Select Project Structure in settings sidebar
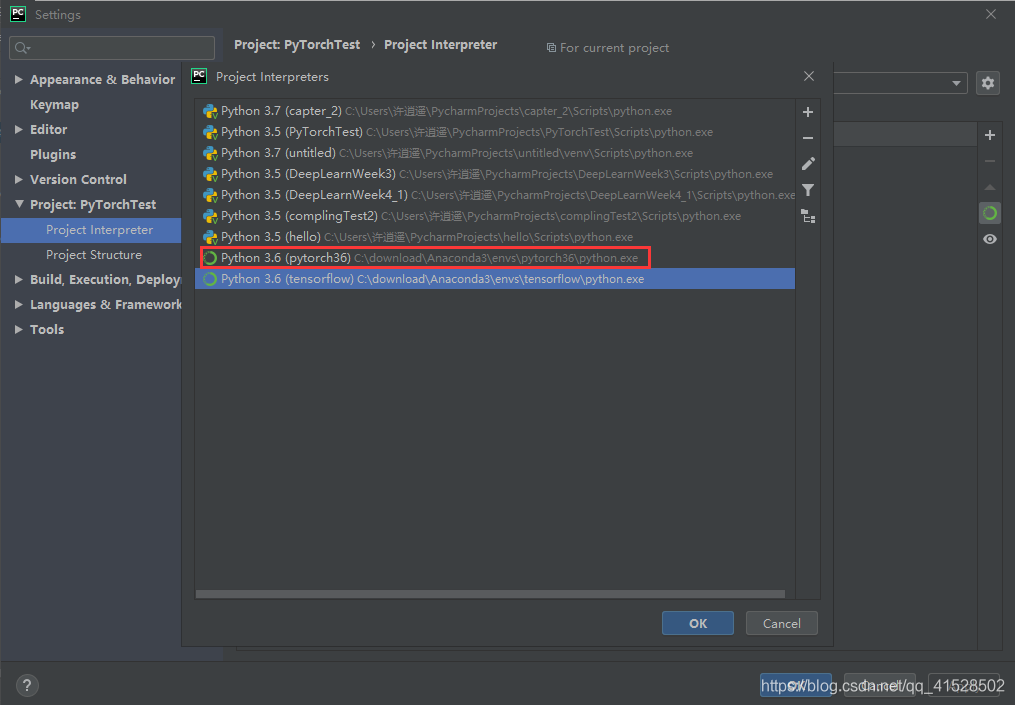The height and width of the screenshot is (705, 1015). coord(94,255)
